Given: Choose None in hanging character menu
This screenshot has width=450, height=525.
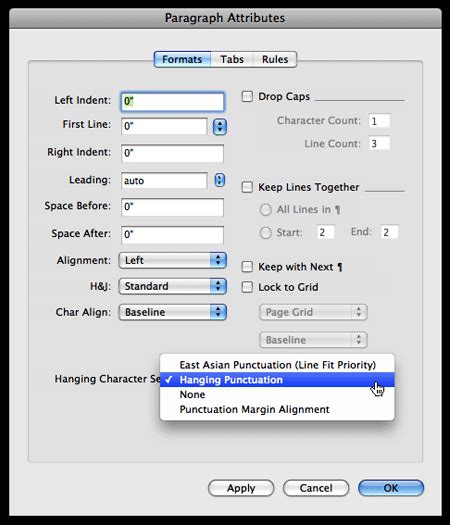Looking at the screenshot, I should pos(277,394).
